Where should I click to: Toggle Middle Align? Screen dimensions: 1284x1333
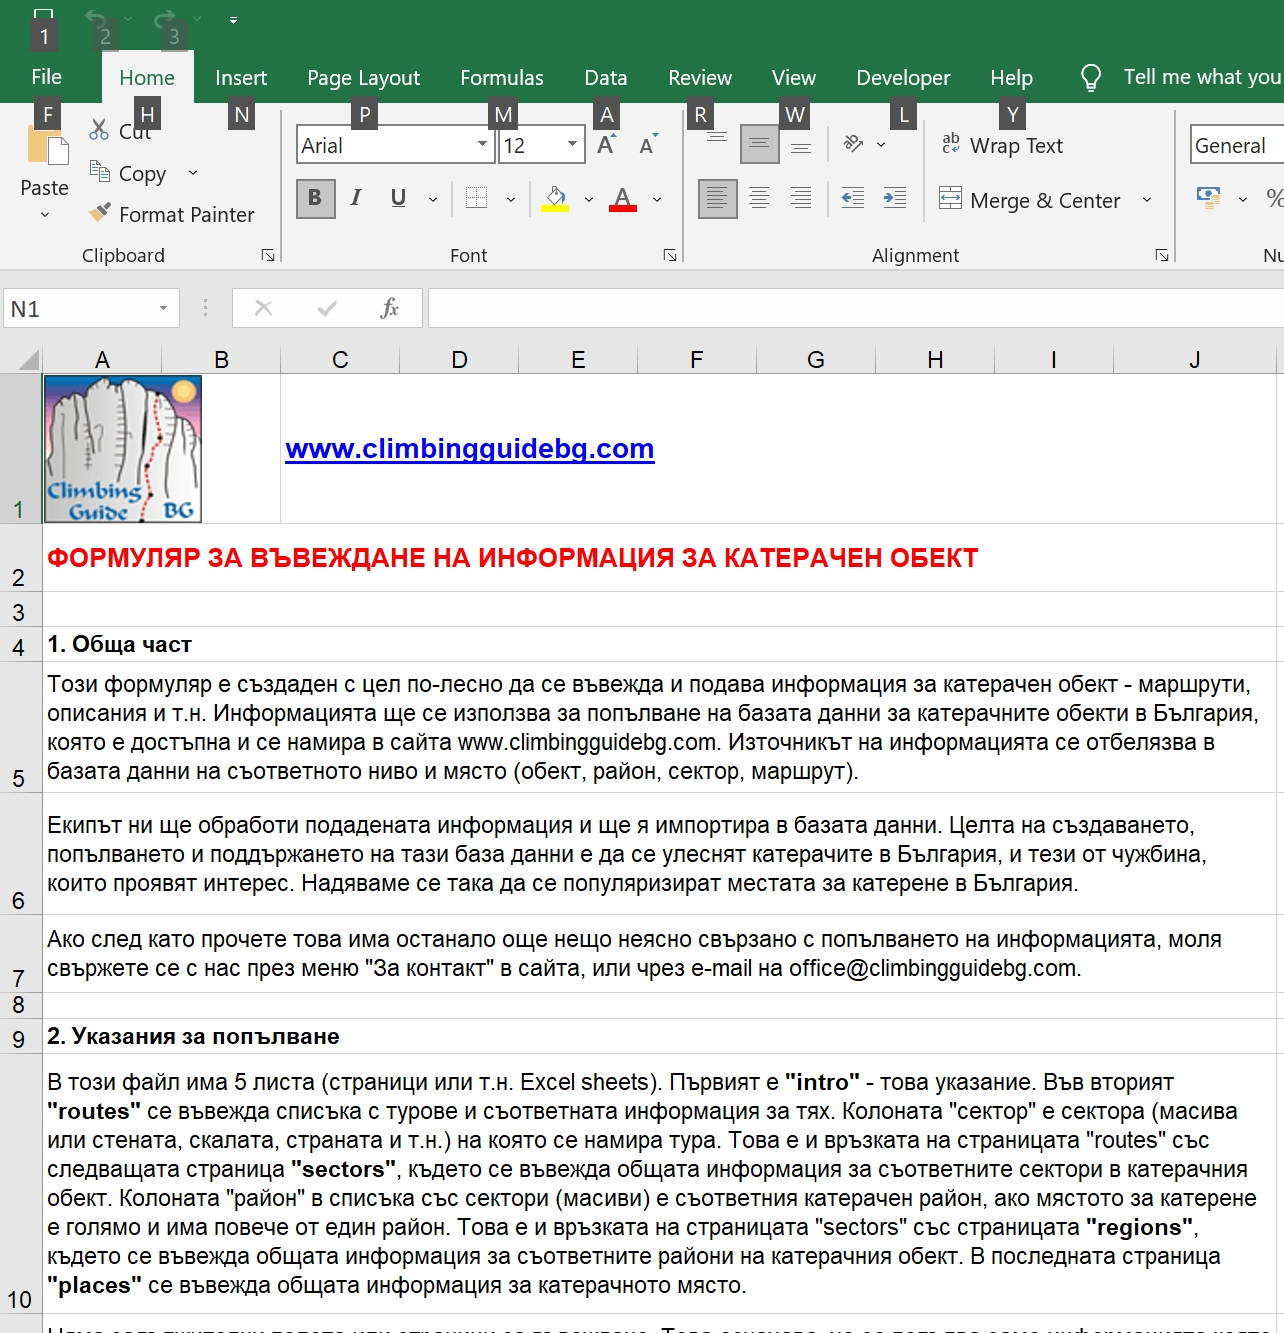tap(759, 145)
